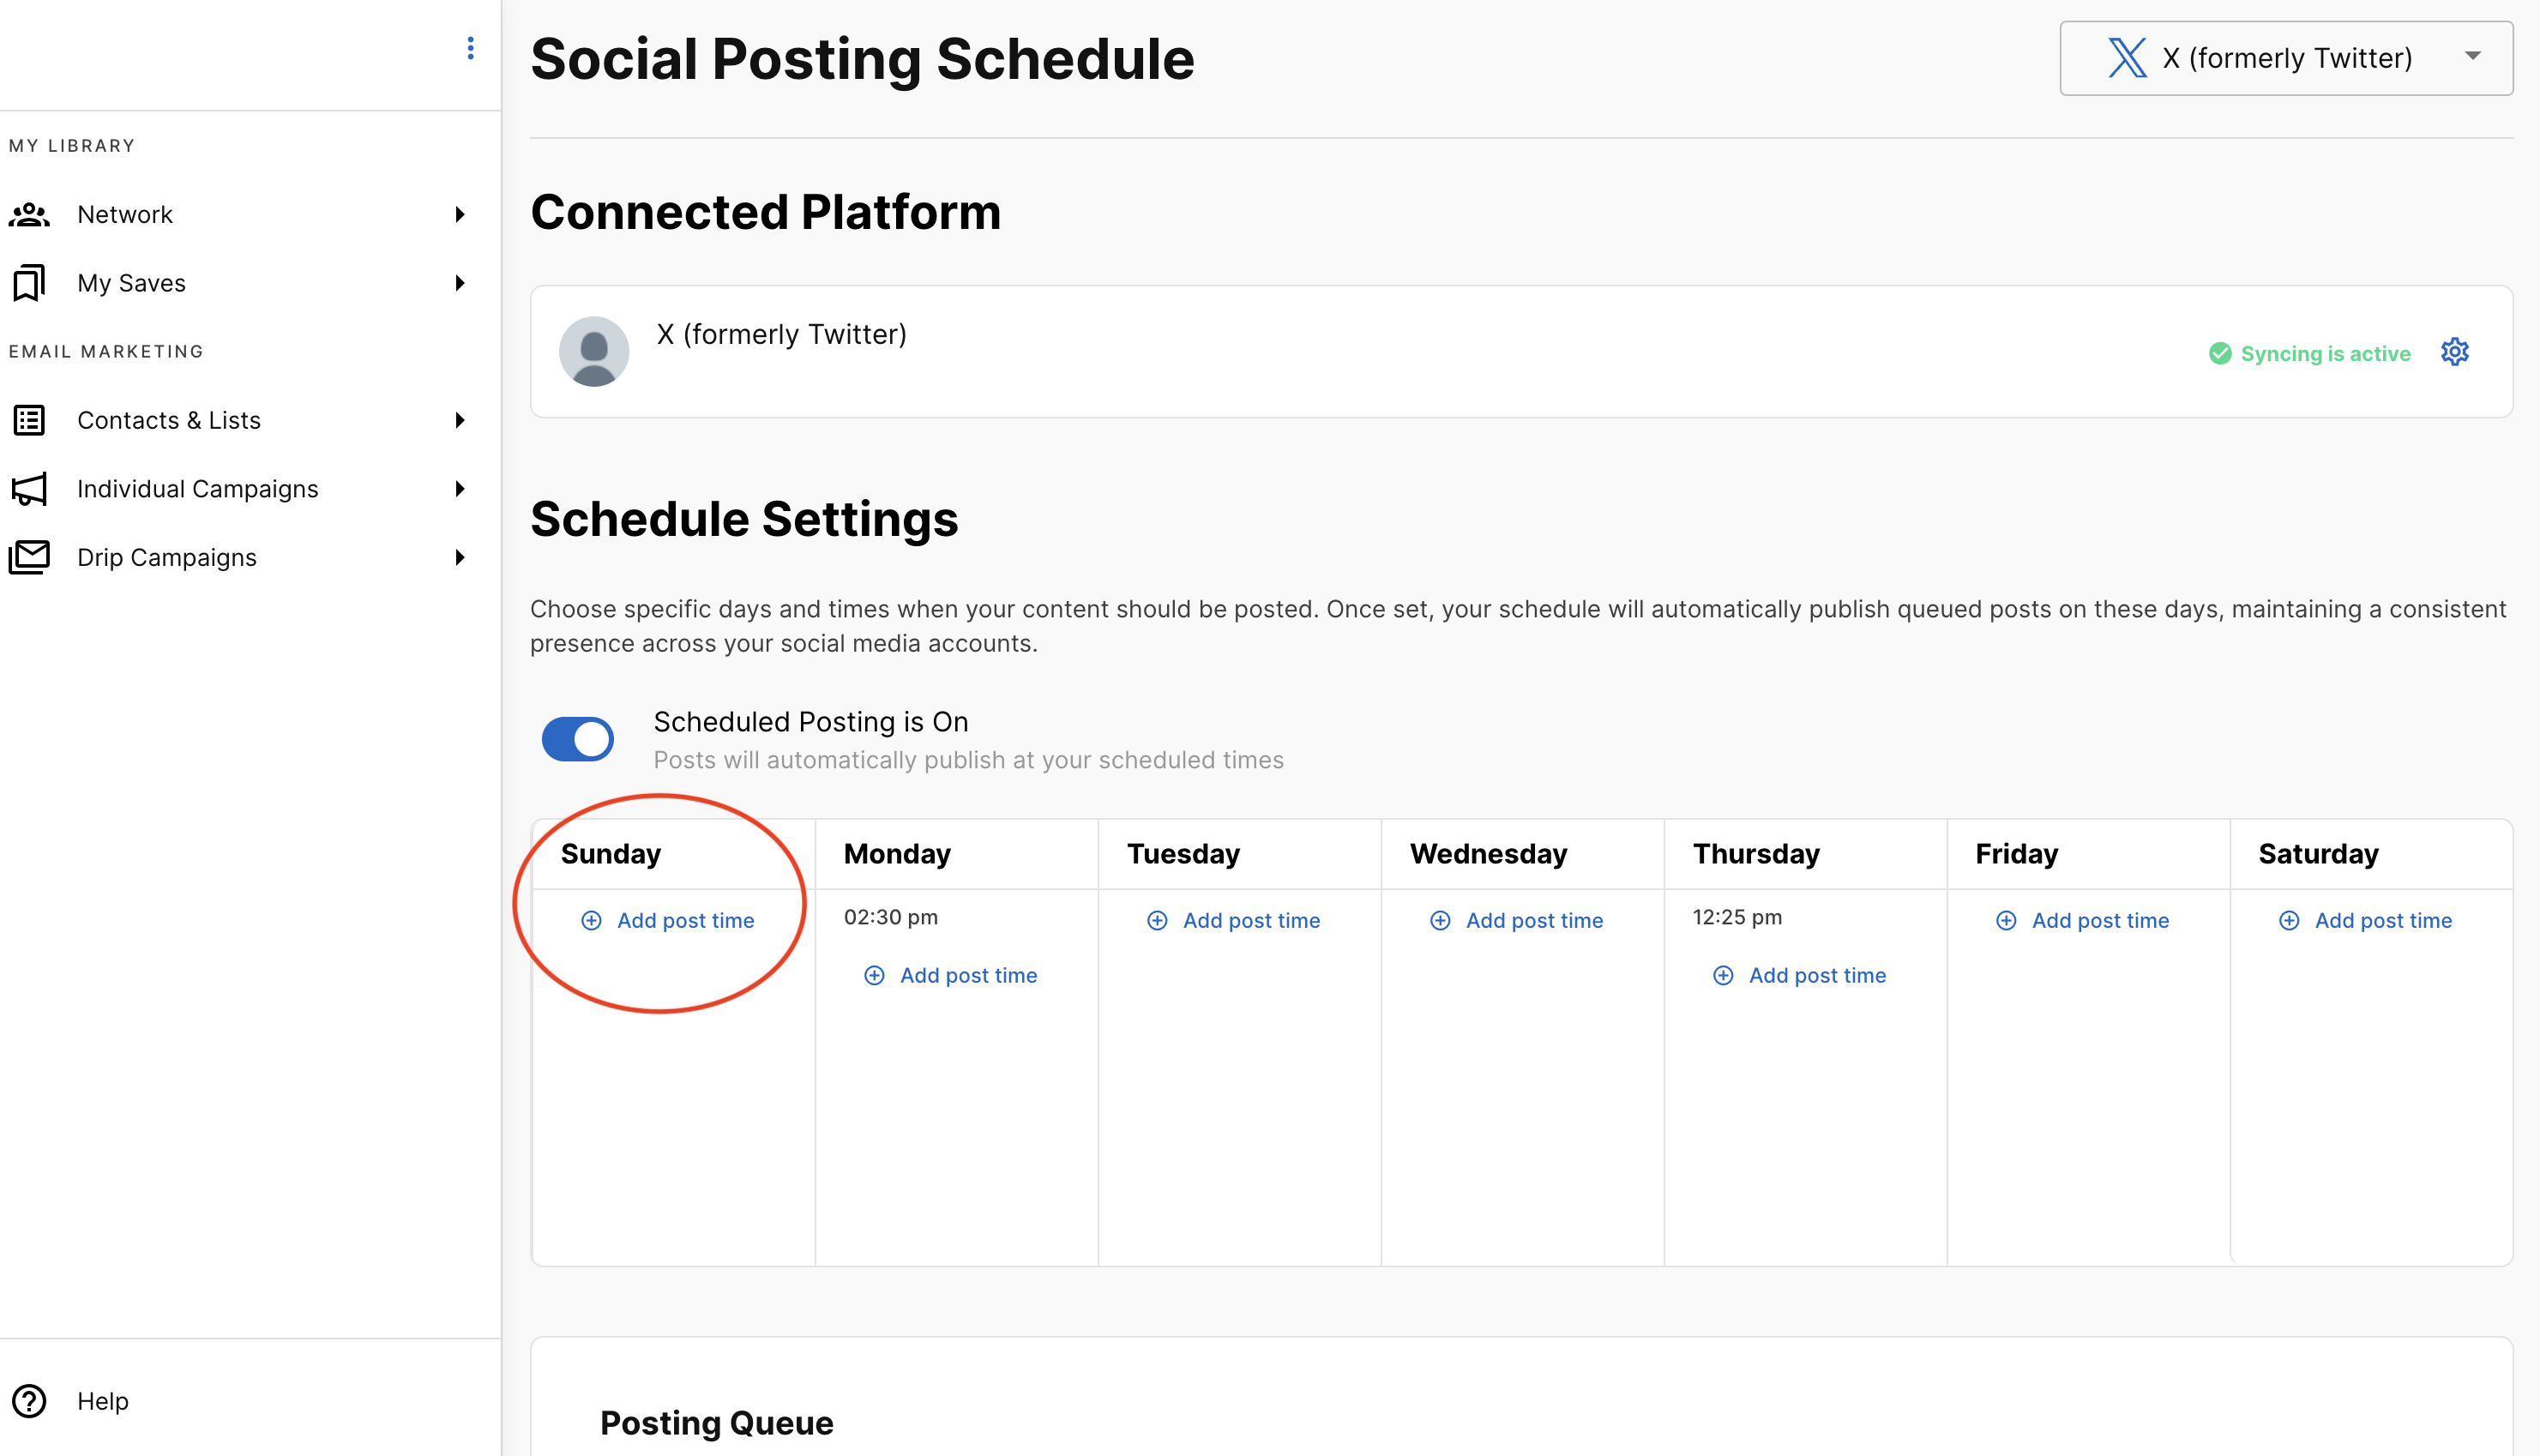The width and height of the screenshot is (2540, 1456).
Task: Click the Scheduled Posting is On label
Action: [x=811, y=722]
